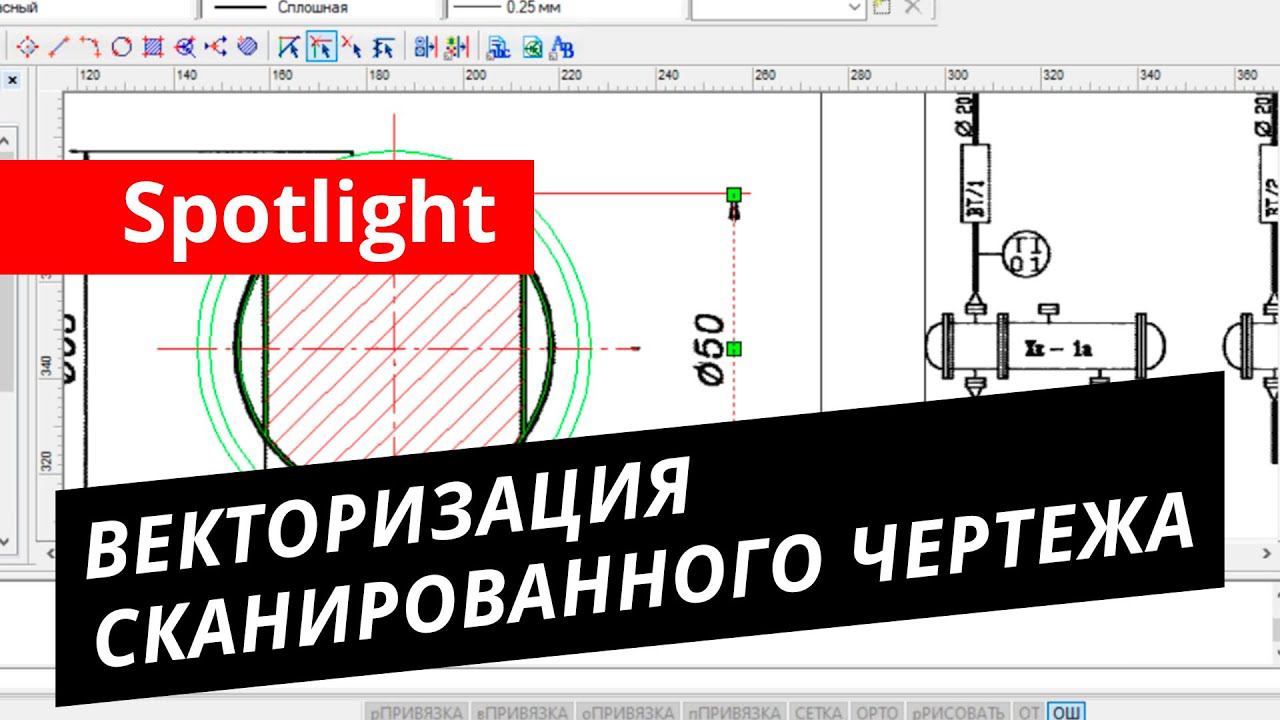Select the red circle tracing tool

pyautogui.click(x=121, y=46)
